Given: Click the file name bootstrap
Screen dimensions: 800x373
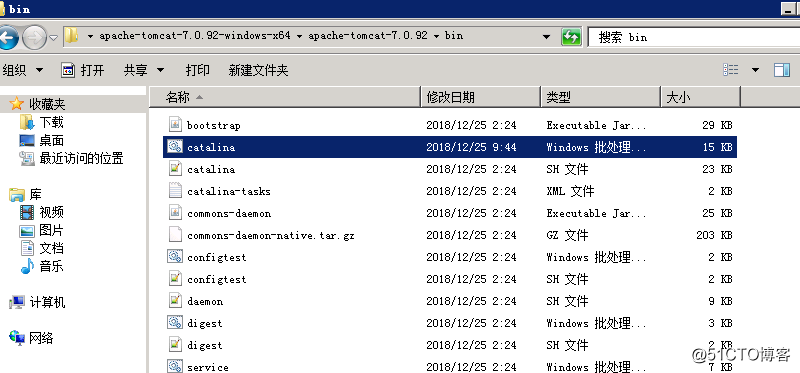Looking at the screenshot, I should (213, 125).
